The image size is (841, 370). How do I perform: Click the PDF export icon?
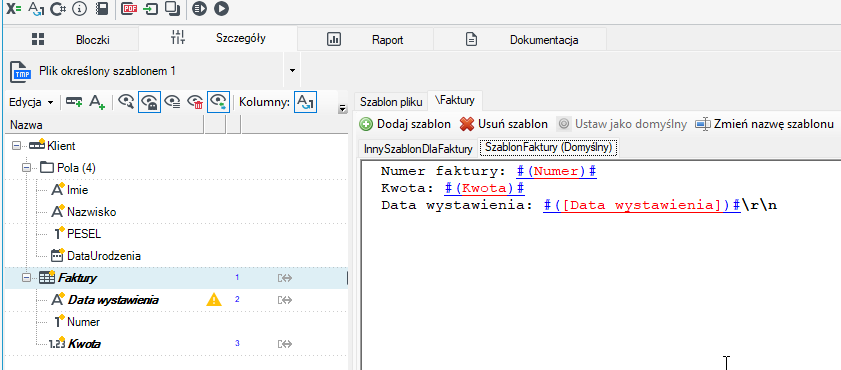point(129,9)
